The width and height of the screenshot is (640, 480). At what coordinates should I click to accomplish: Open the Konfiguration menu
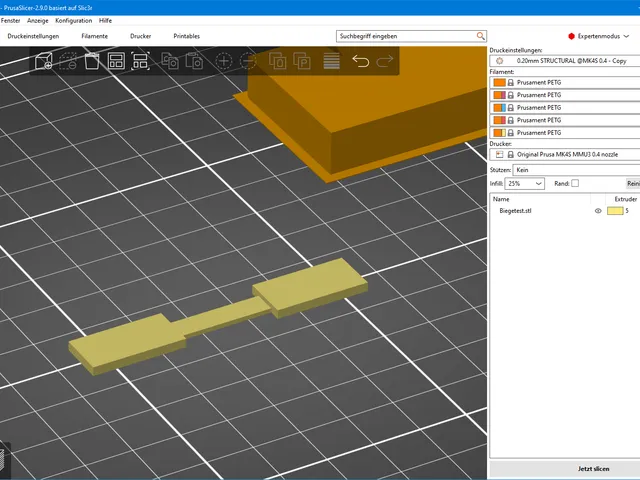(x=73, y=20)
